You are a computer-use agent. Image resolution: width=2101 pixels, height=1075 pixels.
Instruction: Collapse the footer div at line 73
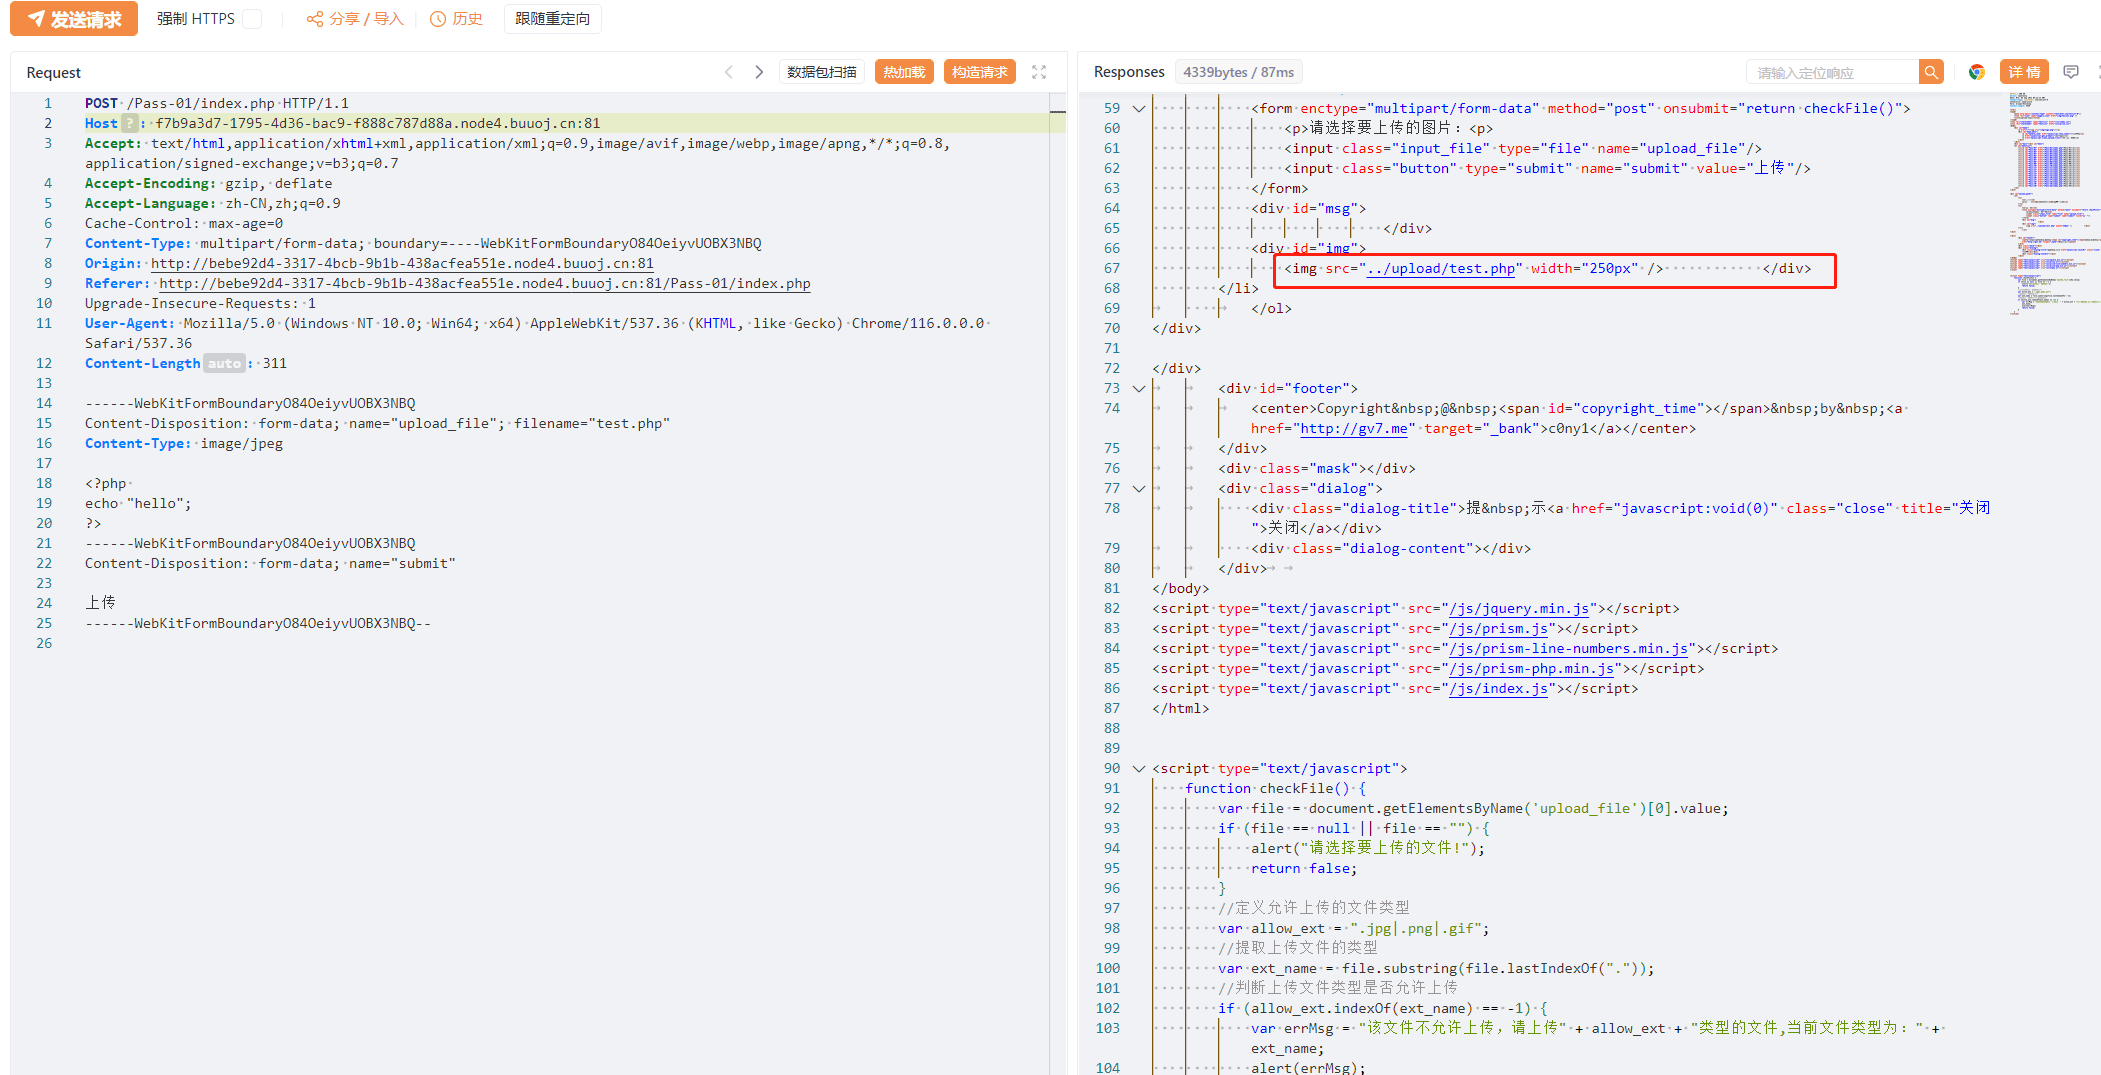[x=1138, y=388]
